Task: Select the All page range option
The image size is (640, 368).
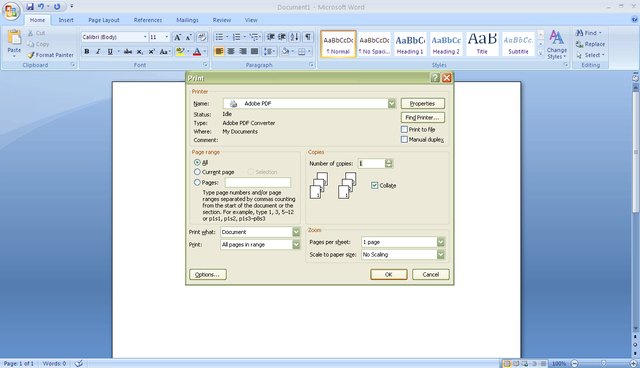Action: pos(197,162)
